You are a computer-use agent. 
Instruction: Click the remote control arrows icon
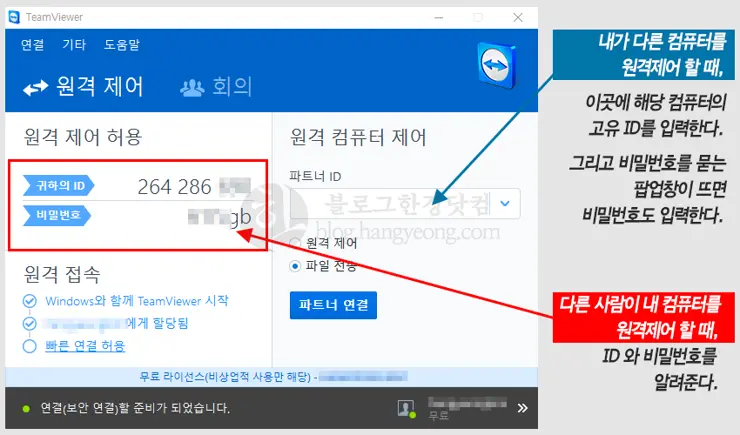click(x=36, y=87)
